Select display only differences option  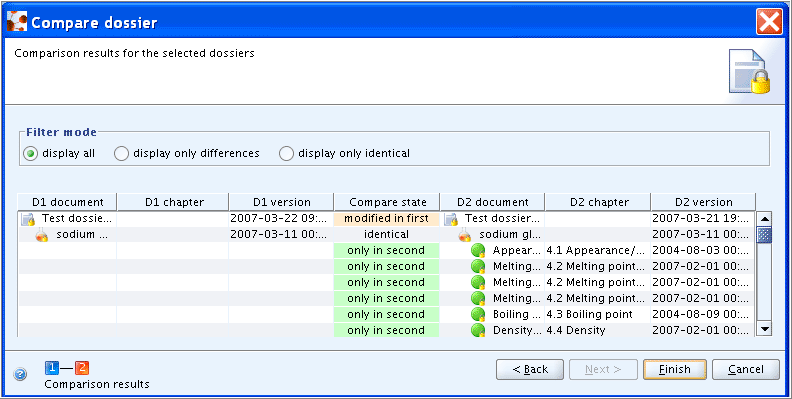121,154
